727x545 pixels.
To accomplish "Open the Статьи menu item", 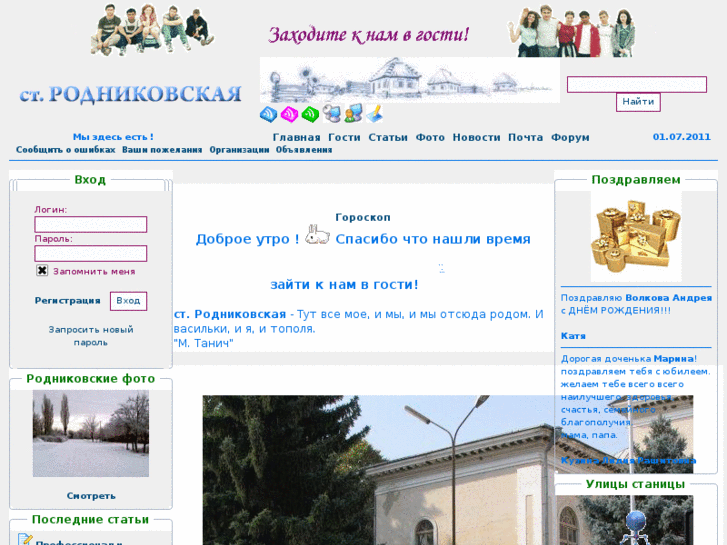I will pyautogui.click(x=388, y=137).
